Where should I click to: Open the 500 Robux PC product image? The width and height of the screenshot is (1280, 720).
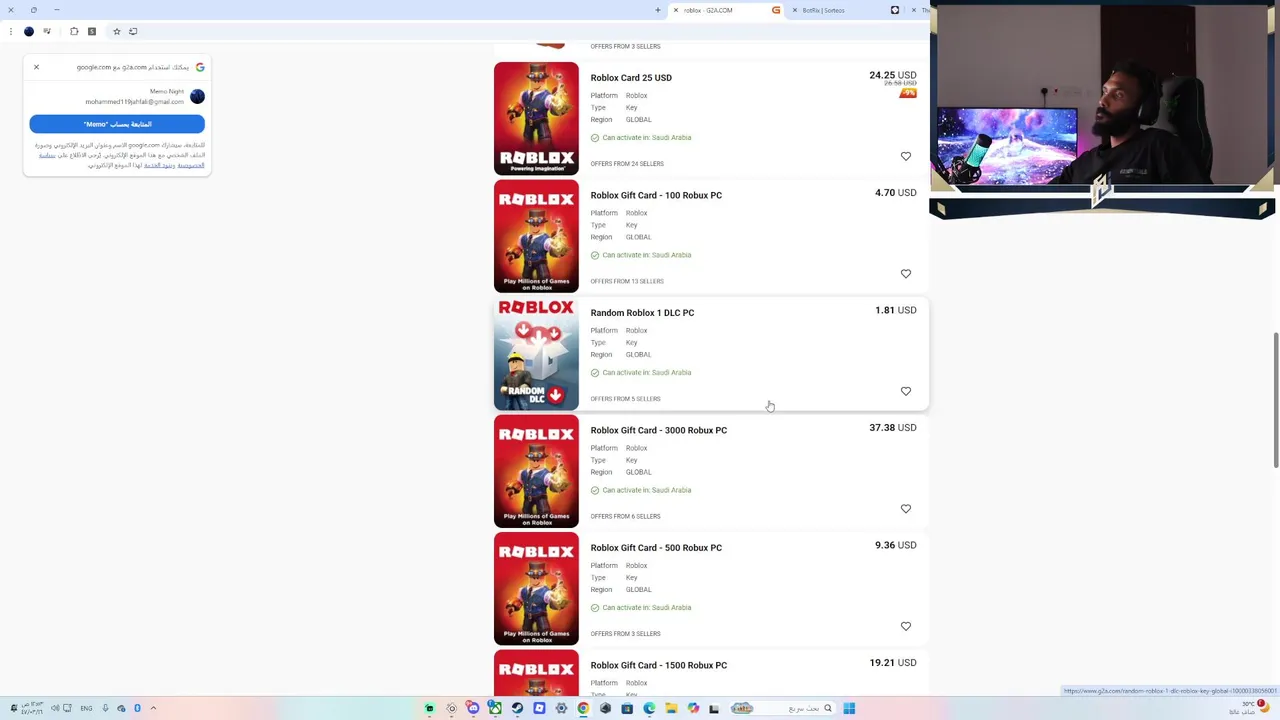(536, 589)
